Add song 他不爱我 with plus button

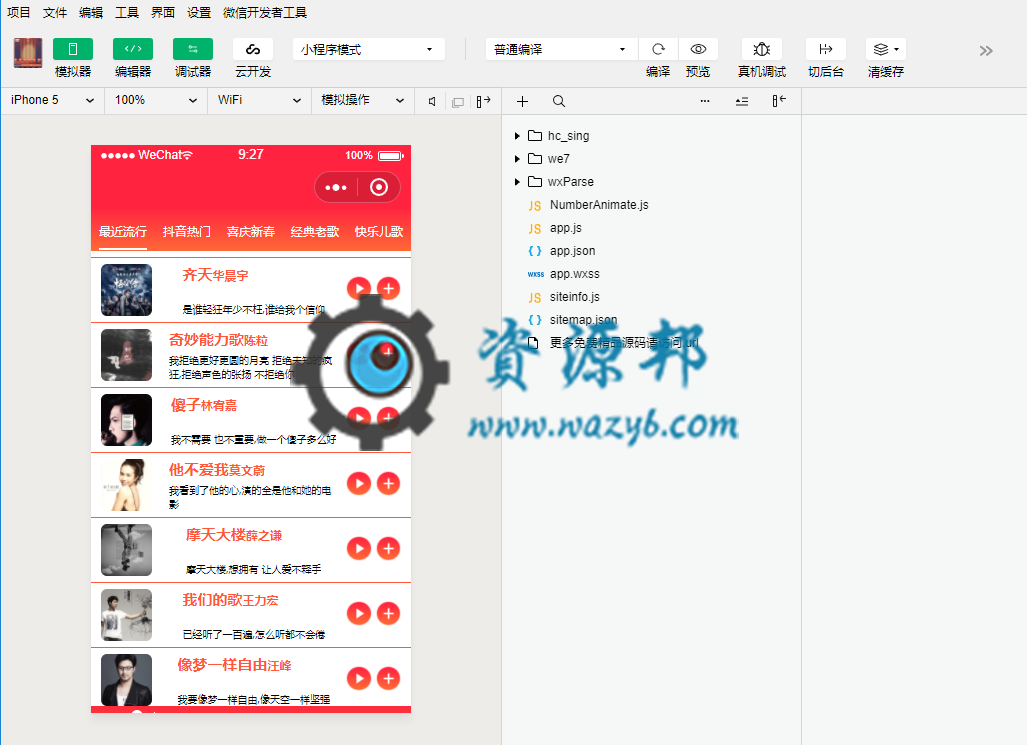(388, 484)
